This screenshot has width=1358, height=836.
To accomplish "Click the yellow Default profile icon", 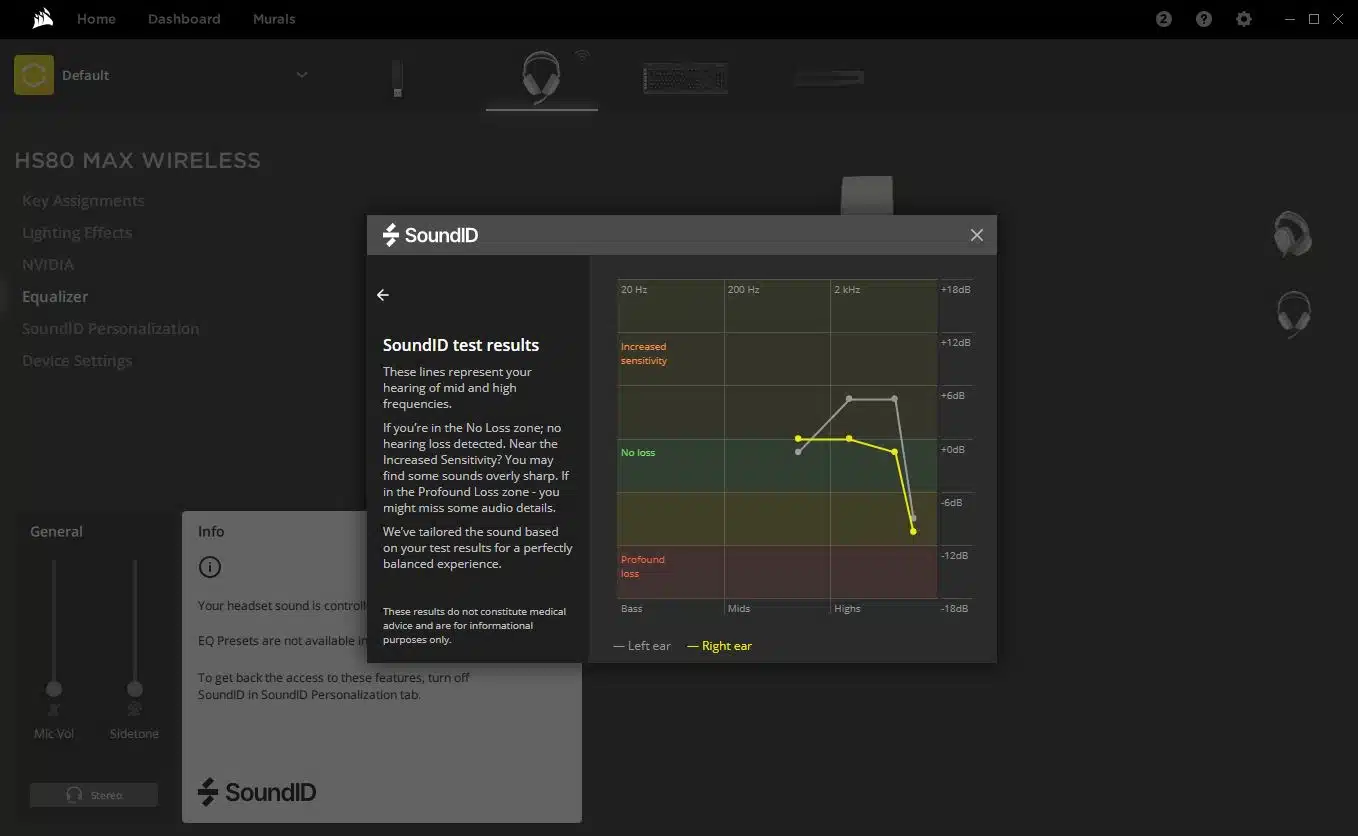I will [x=34, y=75].
